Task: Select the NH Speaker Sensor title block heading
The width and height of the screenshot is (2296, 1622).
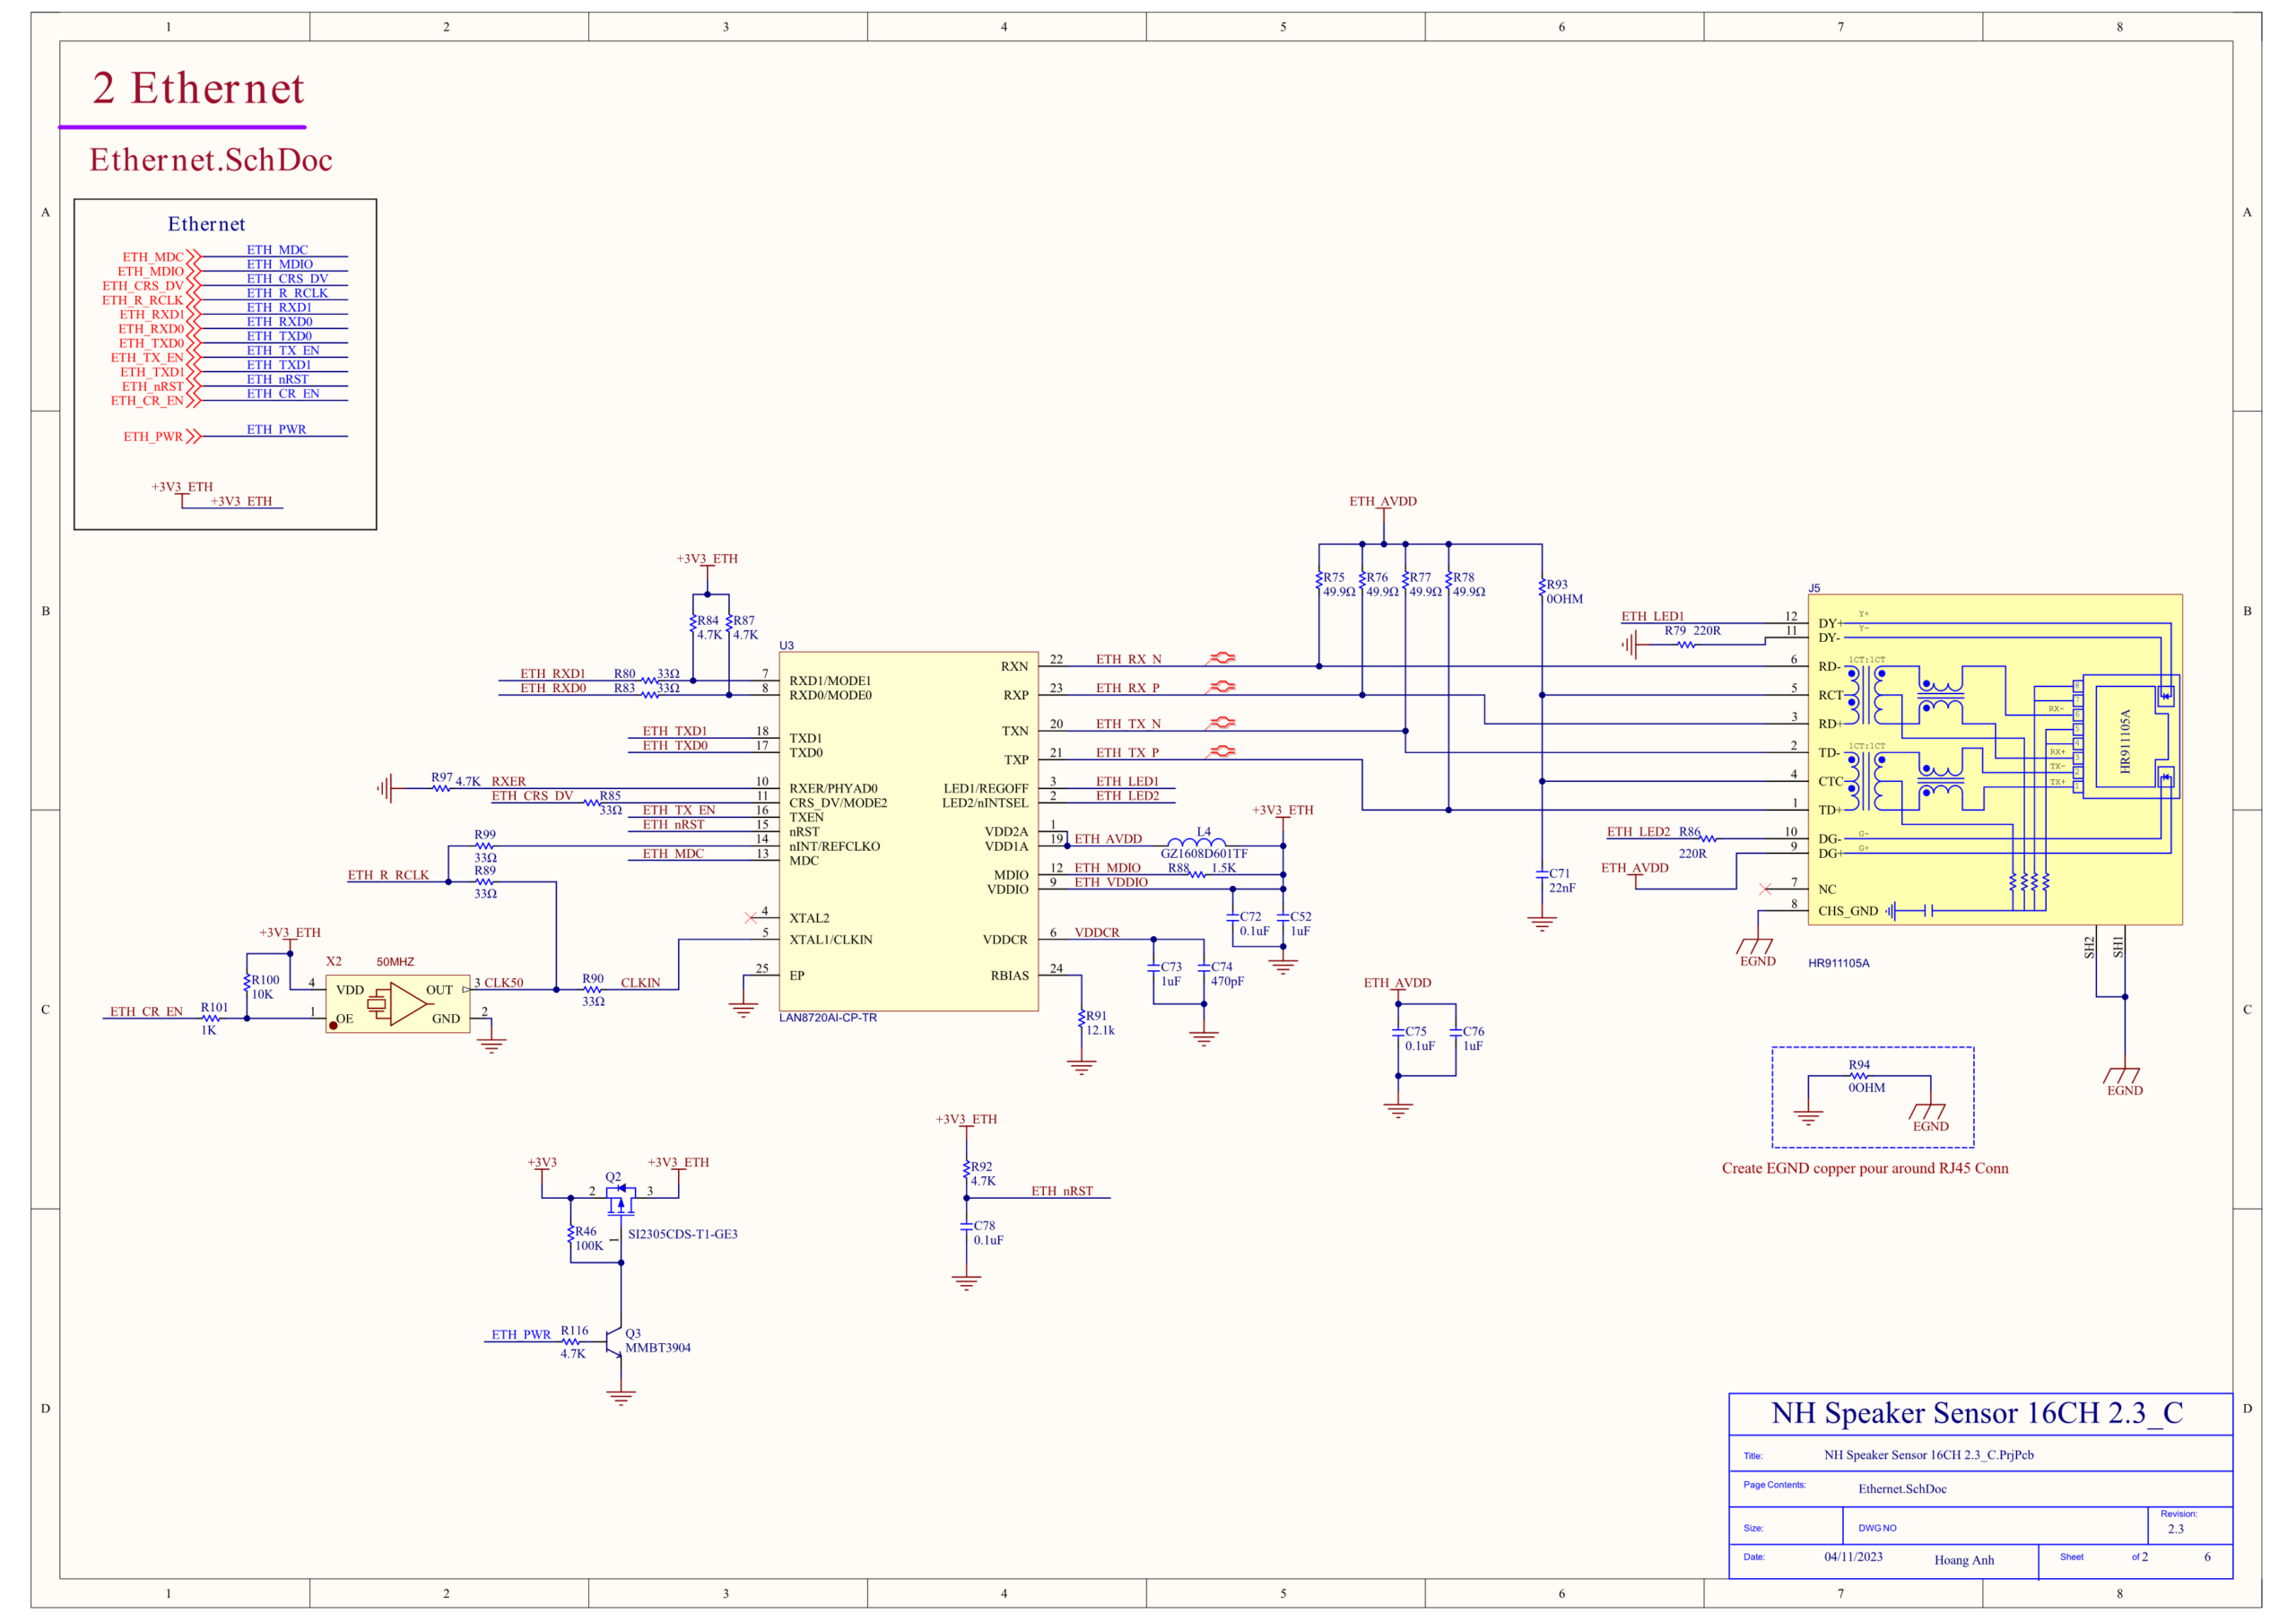Action: (1977, 1412)
